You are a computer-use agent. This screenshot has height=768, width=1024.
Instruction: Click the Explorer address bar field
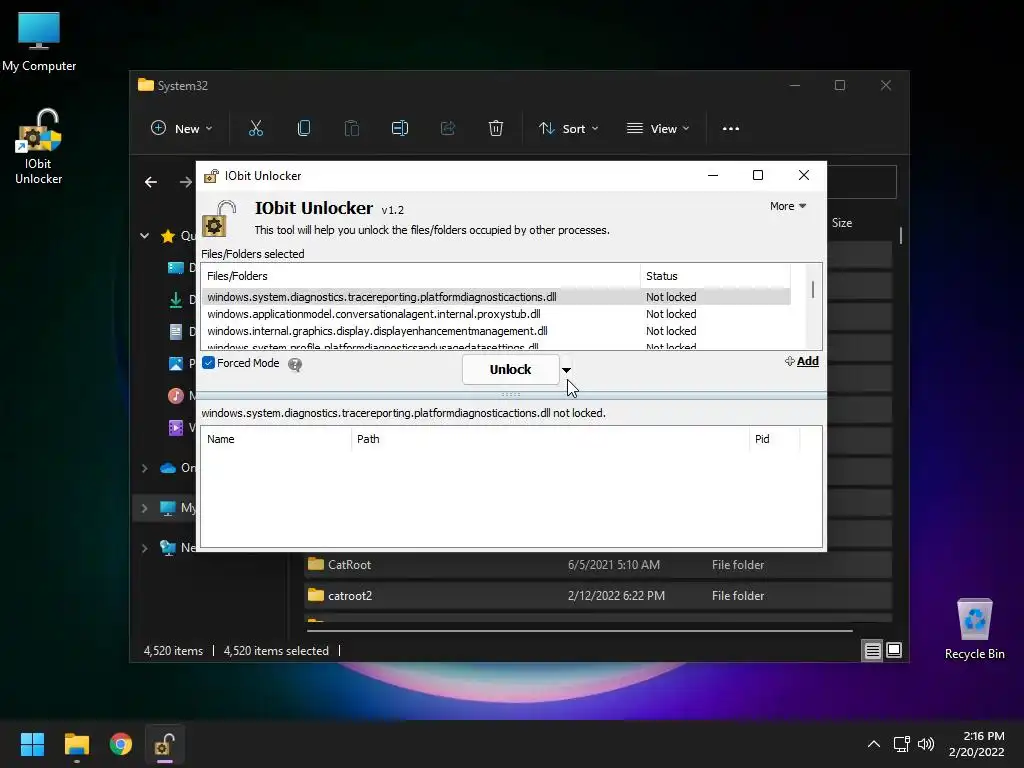coord(861,182)
